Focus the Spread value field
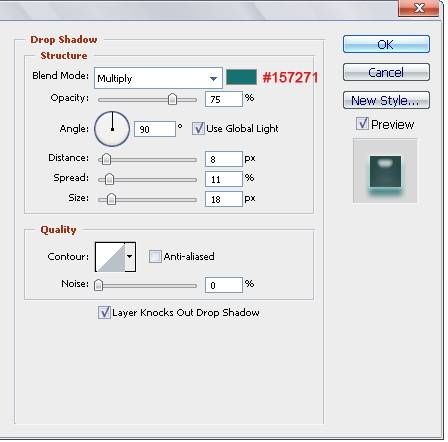Screen dimensions: 448x442 tap(224, 179)
